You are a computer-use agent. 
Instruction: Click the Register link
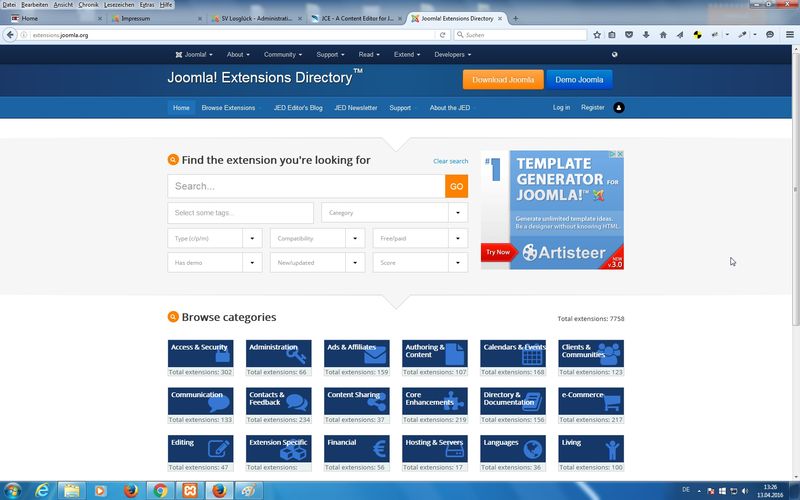(592, 108)
